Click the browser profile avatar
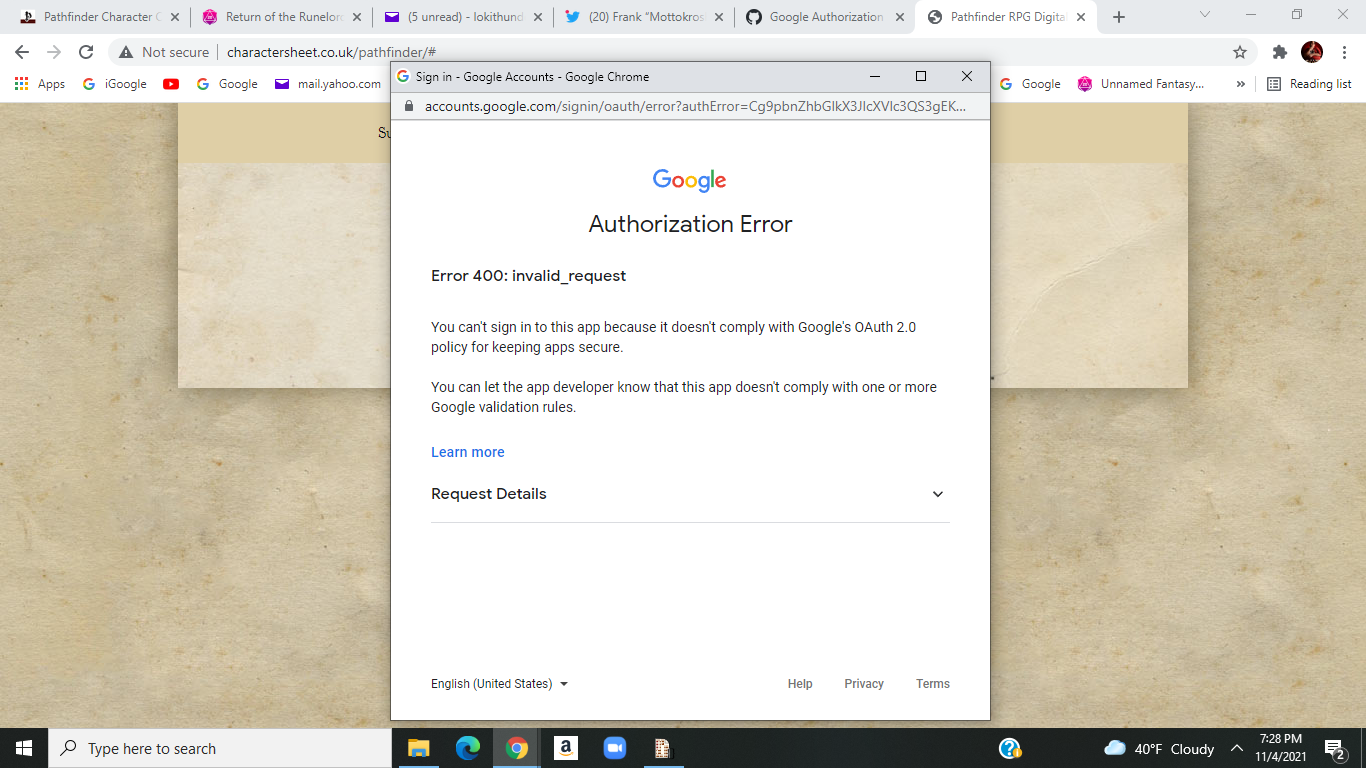 click(x=1312, y=50)
